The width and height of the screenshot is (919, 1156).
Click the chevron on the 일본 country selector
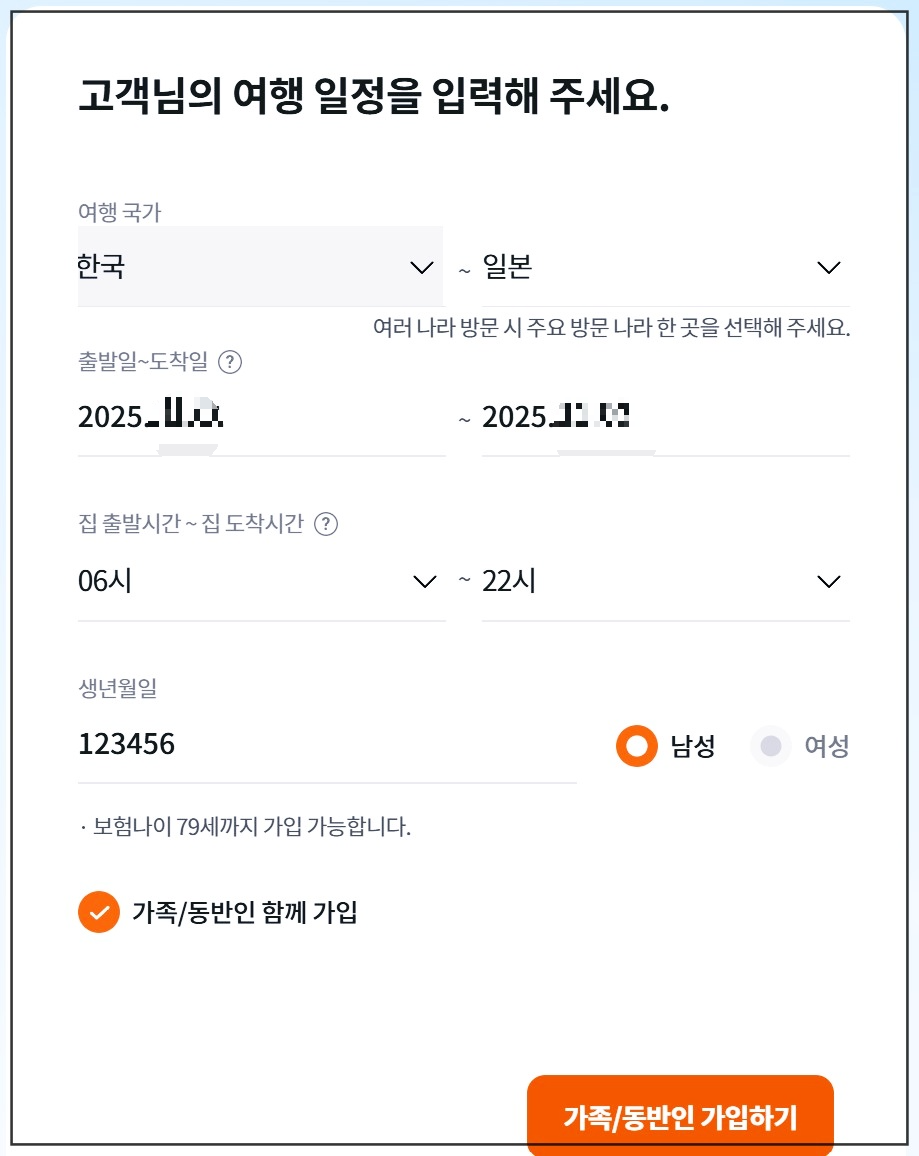(x=827, y=267)
